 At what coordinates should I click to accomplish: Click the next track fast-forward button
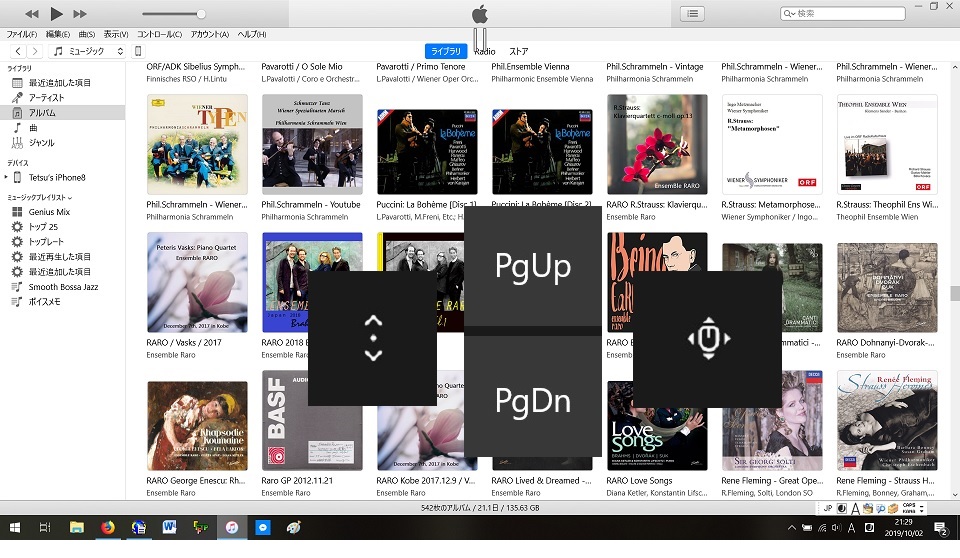[80, 13]
